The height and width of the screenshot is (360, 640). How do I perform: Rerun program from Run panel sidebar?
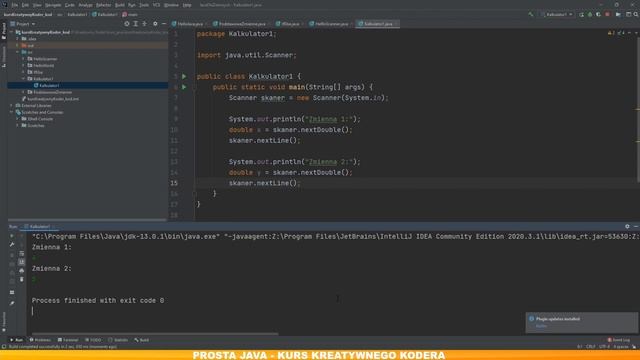12,236
